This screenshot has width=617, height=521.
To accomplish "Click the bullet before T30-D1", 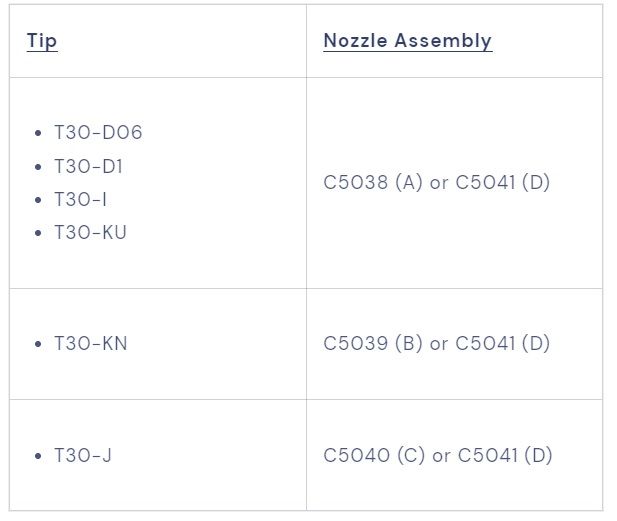I will click(38, 166).
